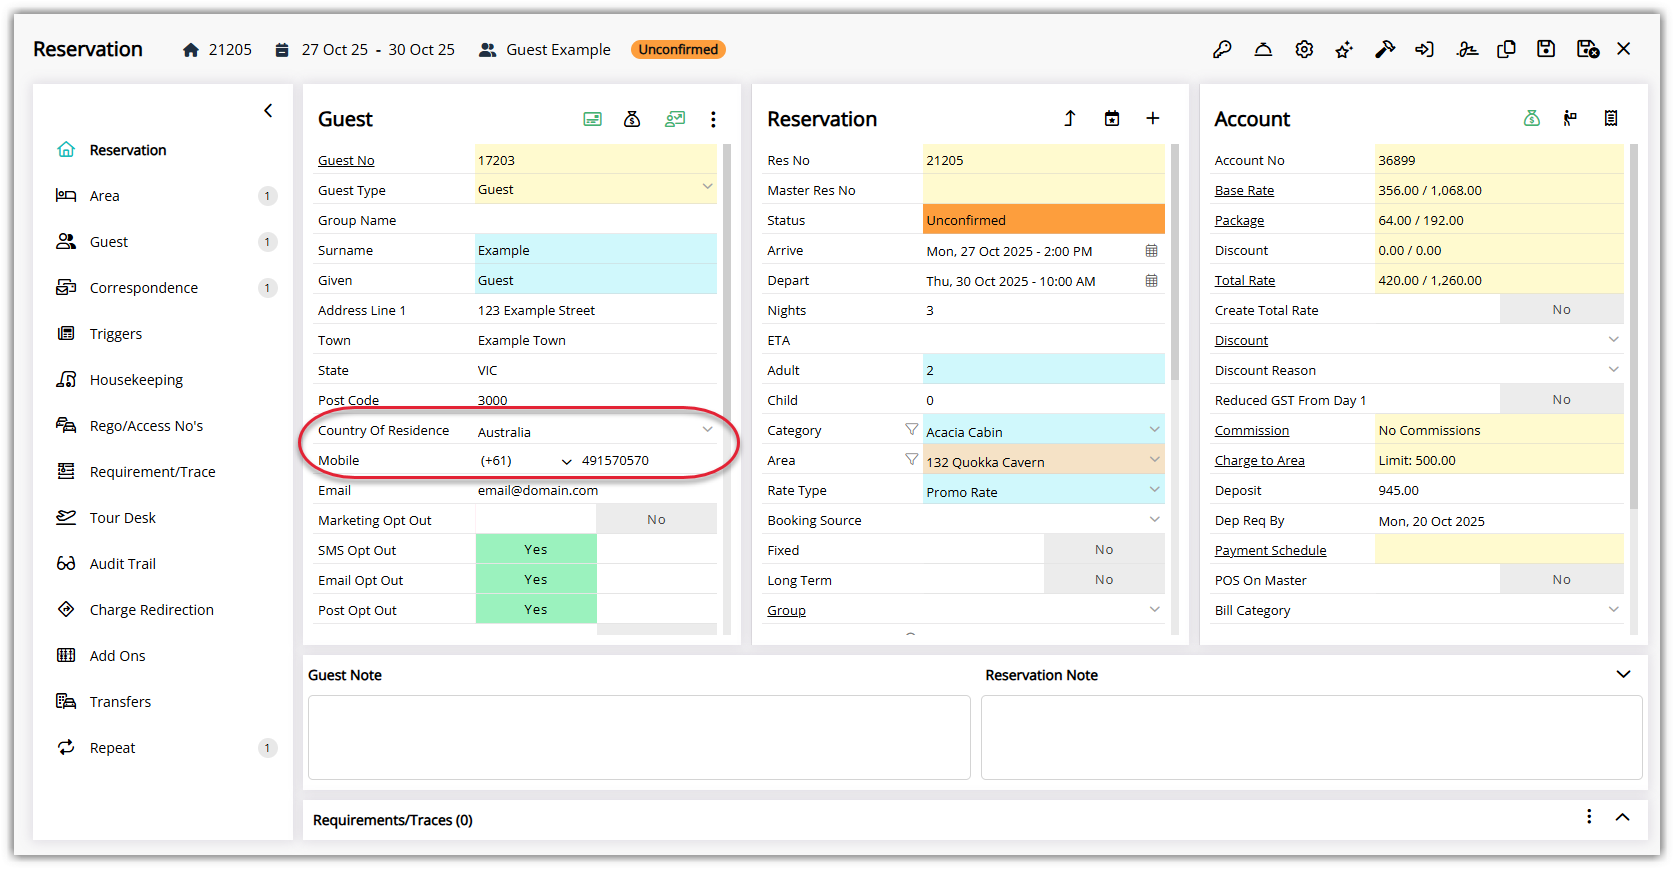Click in the Guest Note text box
Viewport: 1676px width, 871px height.
[639, 737]
